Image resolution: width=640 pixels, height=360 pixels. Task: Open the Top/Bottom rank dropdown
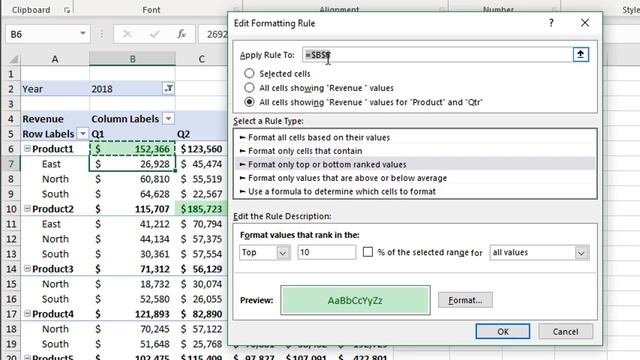[x=283, y=253]
